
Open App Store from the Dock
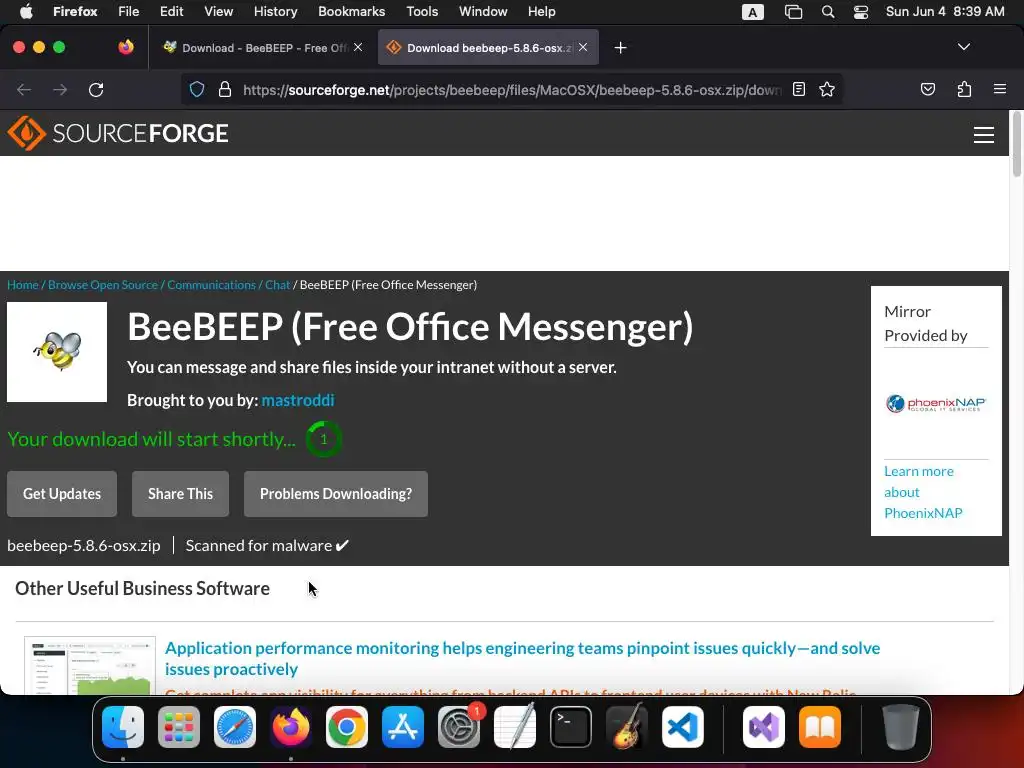tap(403, 727)
